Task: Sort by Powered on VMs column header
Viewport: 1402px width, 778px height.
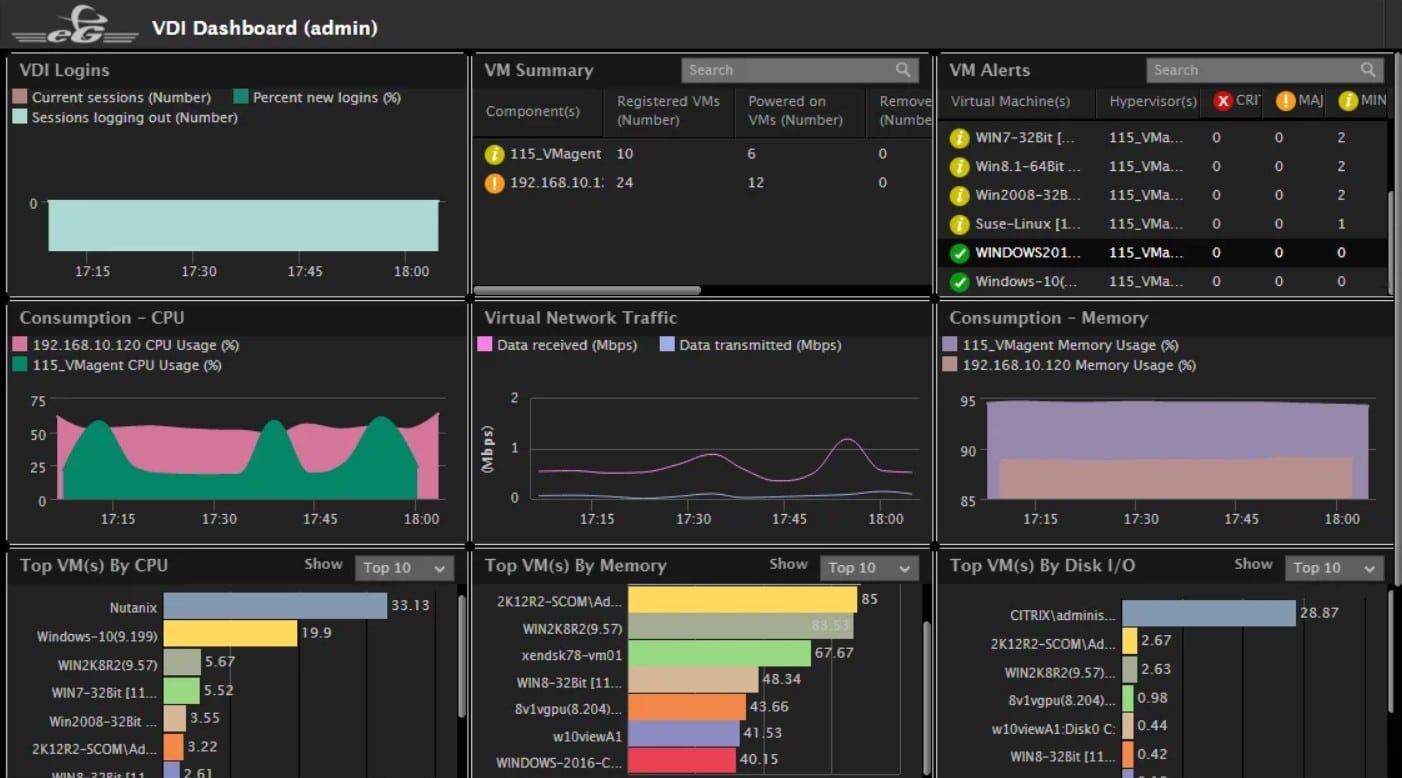Action: [x=800, y=111]
